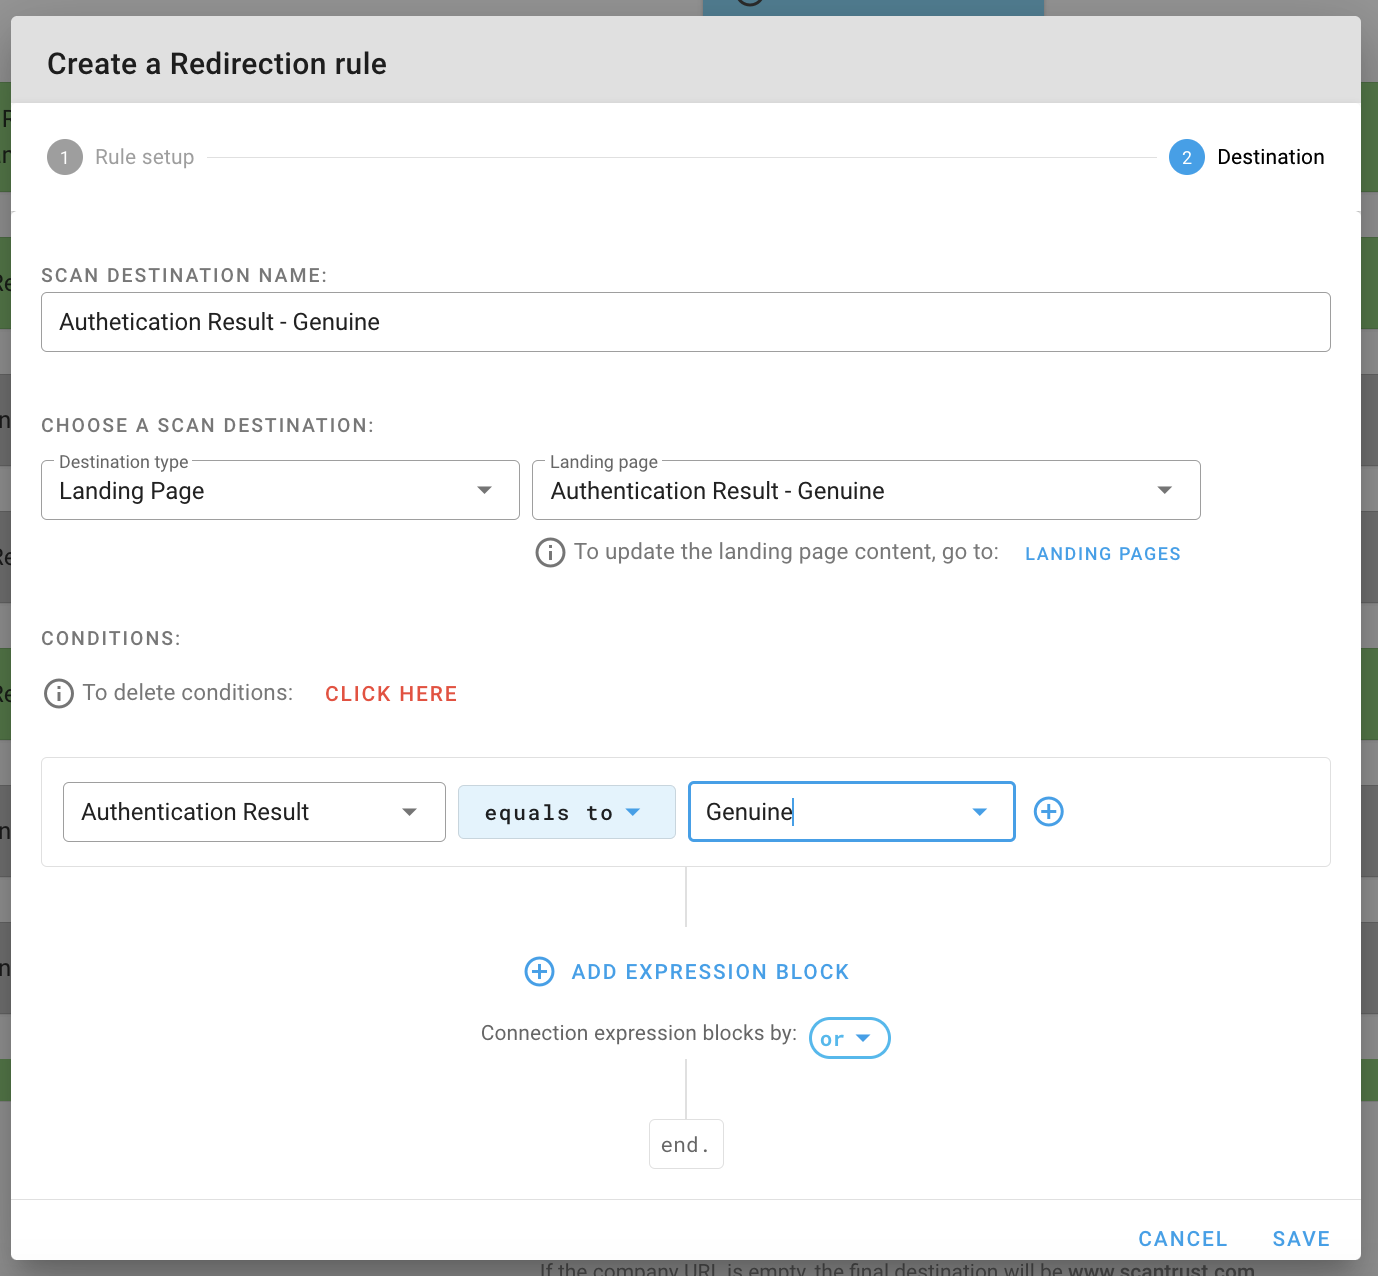Open the Genuine value dropdown arrow
The height and width of the screenshot is (1276, 1378).
(980, 812)
